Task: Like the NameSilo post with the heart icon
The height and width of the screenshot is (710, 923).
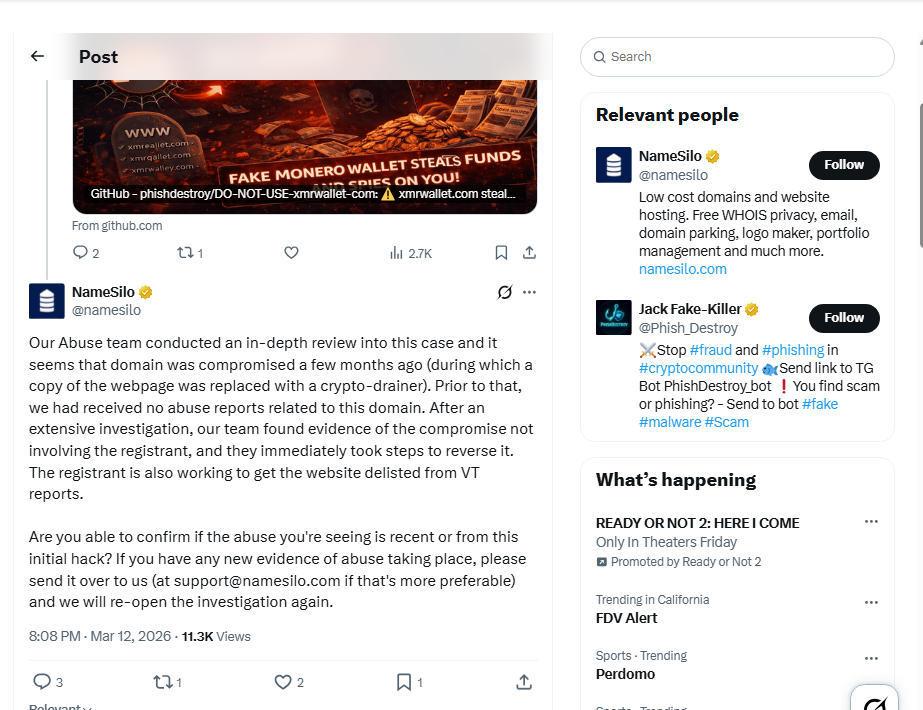Action: (283, 682)
